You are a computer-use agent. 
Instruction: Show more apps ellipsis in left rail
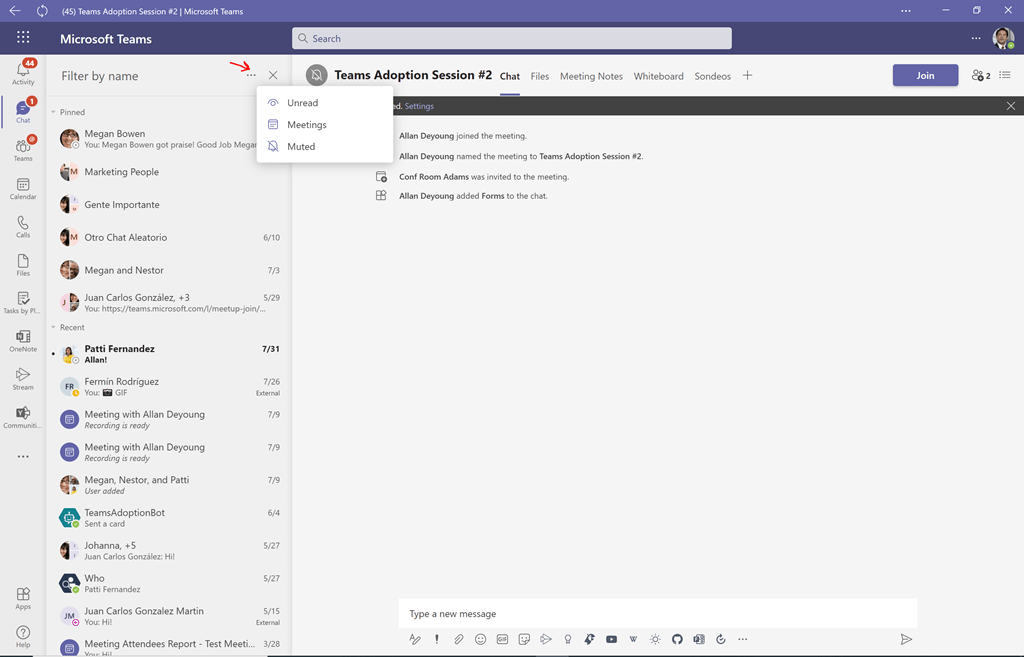pyautogui.click(x=23, y=457)
